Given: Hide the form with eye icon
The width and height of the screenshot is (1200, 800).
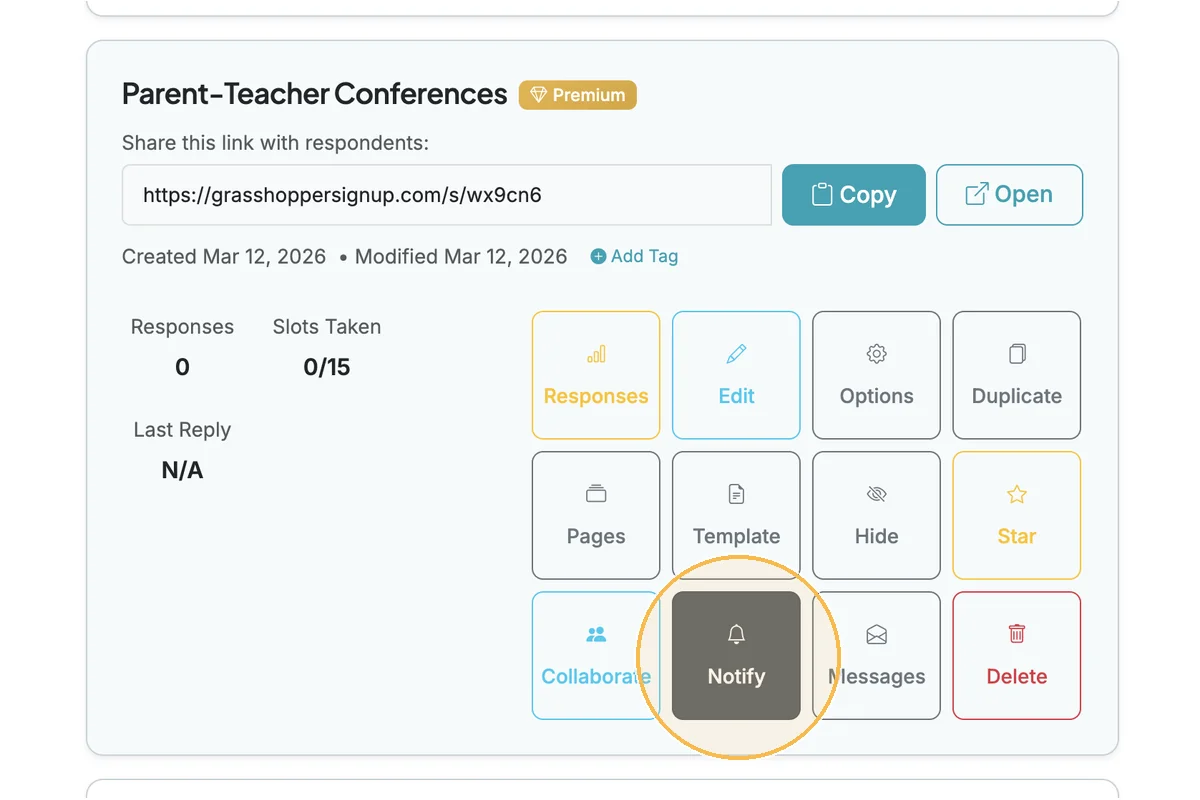Looking at the screenshot, I should (876, 515).
